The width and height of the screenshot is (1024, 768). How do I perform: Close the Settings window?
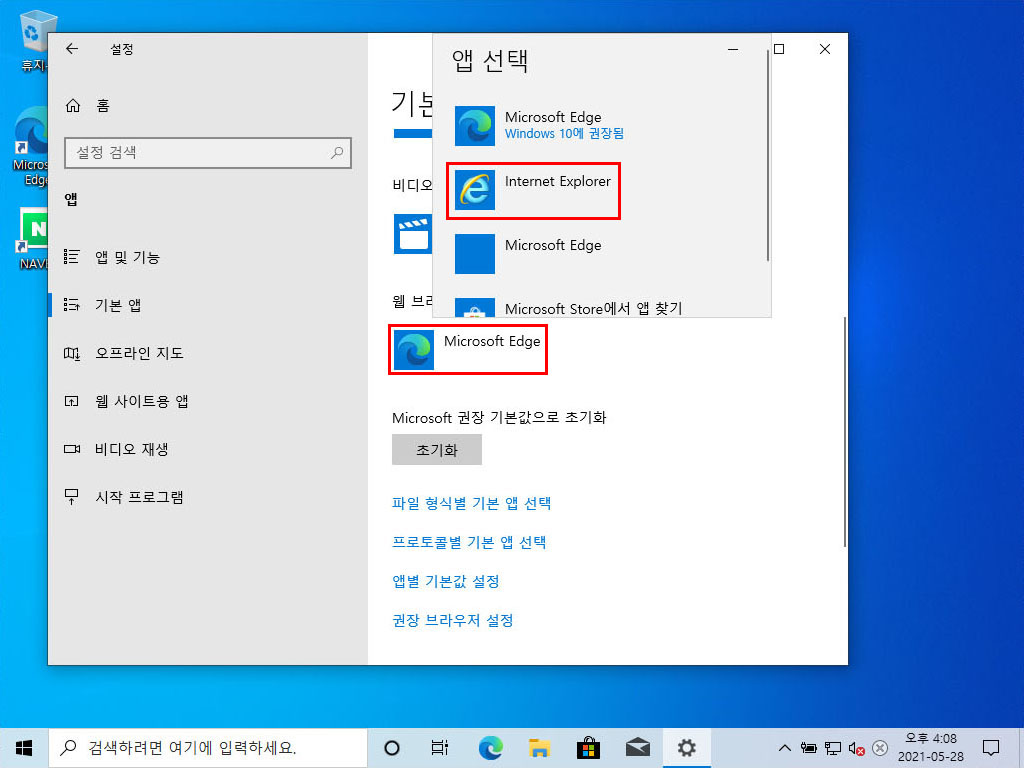825,49
